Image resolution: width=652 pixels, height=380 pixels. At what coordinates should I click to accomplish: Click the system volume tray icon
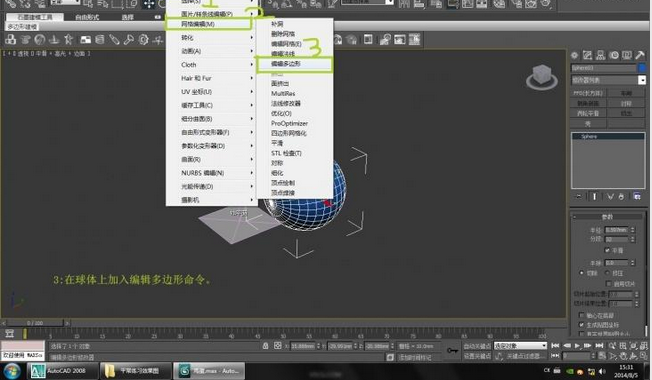603,371
